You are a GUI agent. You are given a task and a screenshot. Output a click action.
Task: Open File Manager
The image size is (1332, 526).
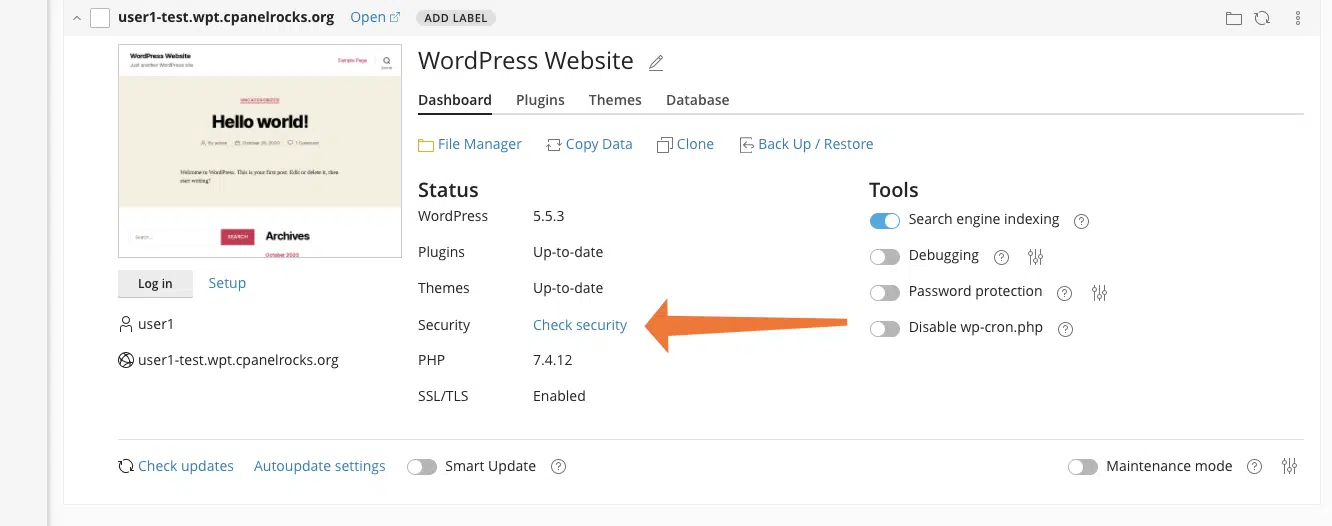pos(470,144)
